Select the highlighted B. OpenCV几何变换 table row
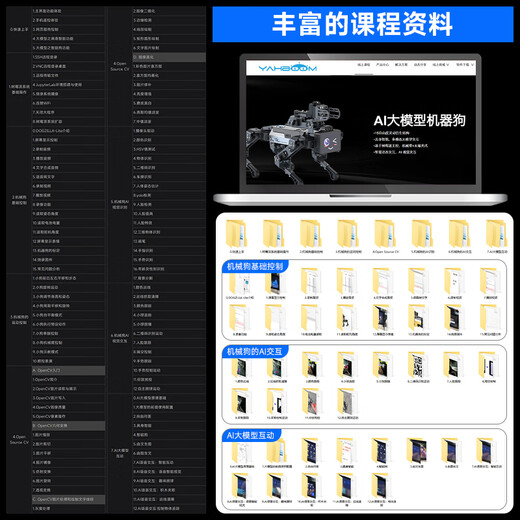The width and height of the screenshot is (520, 520). click(x=68, y=426)
